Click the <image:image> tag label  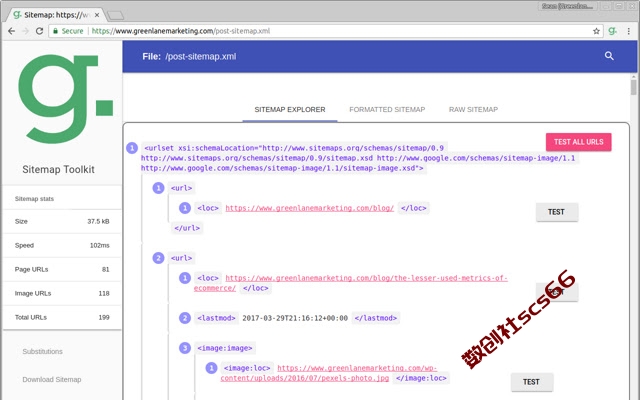click(225, 348)
